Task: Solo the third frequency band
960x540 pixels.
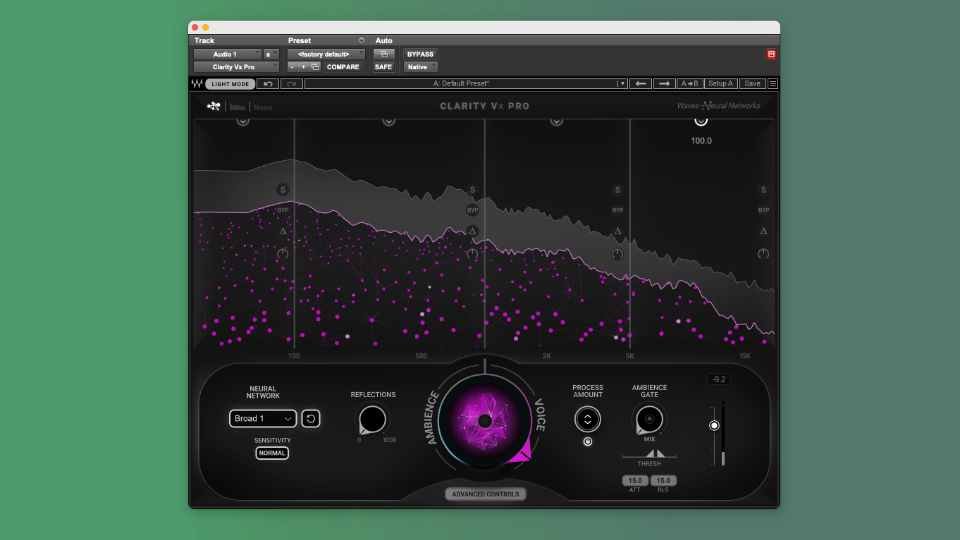Action: point(617,190)
